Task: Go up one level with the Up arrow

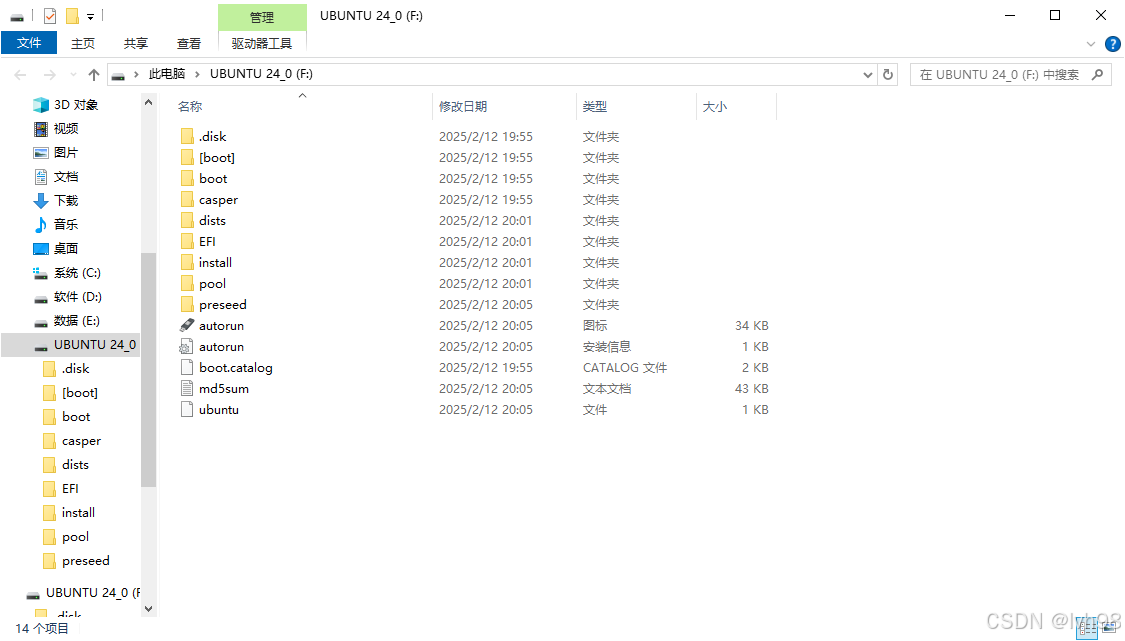Action: coord(94,75)
